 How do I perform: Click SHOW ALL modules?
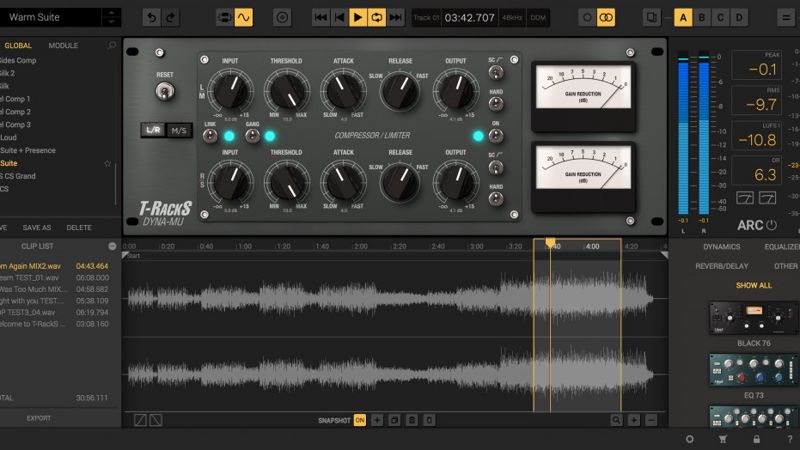(x=754, y=286)
